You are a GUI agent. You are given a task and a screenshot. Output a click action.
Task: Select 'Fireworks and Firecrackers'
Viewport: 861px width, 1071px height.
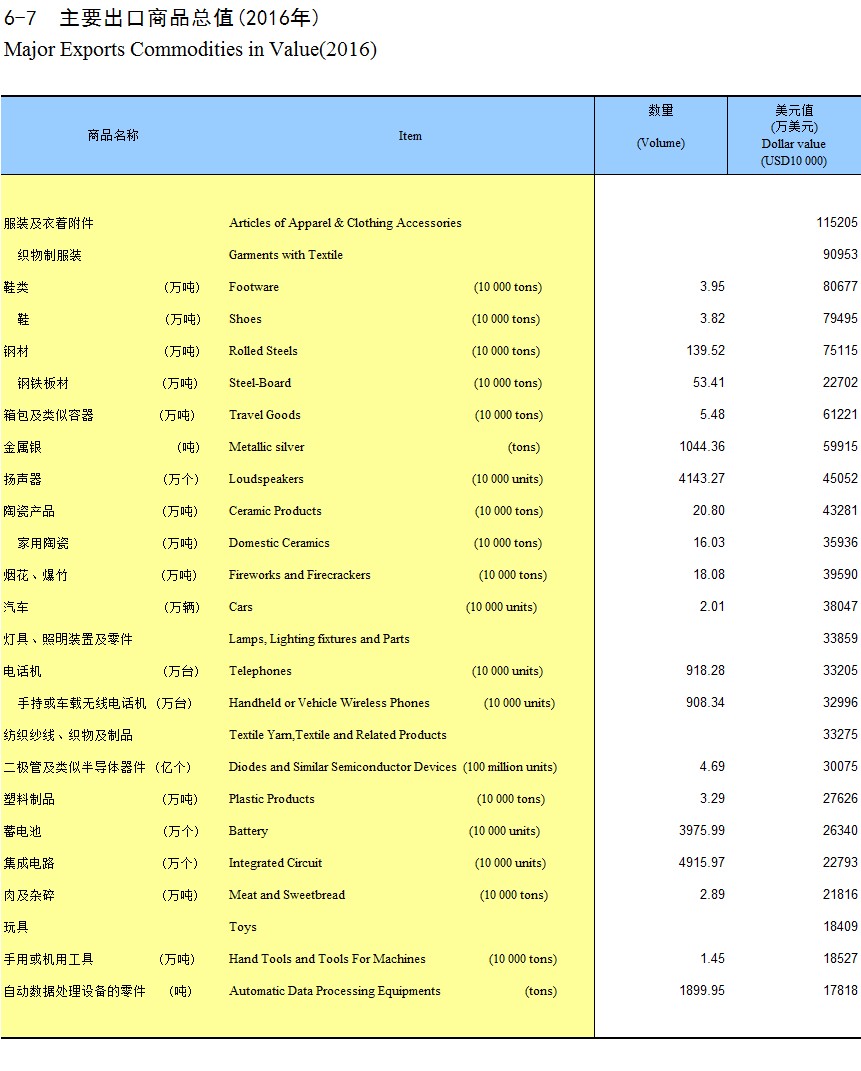coord(299,575)
